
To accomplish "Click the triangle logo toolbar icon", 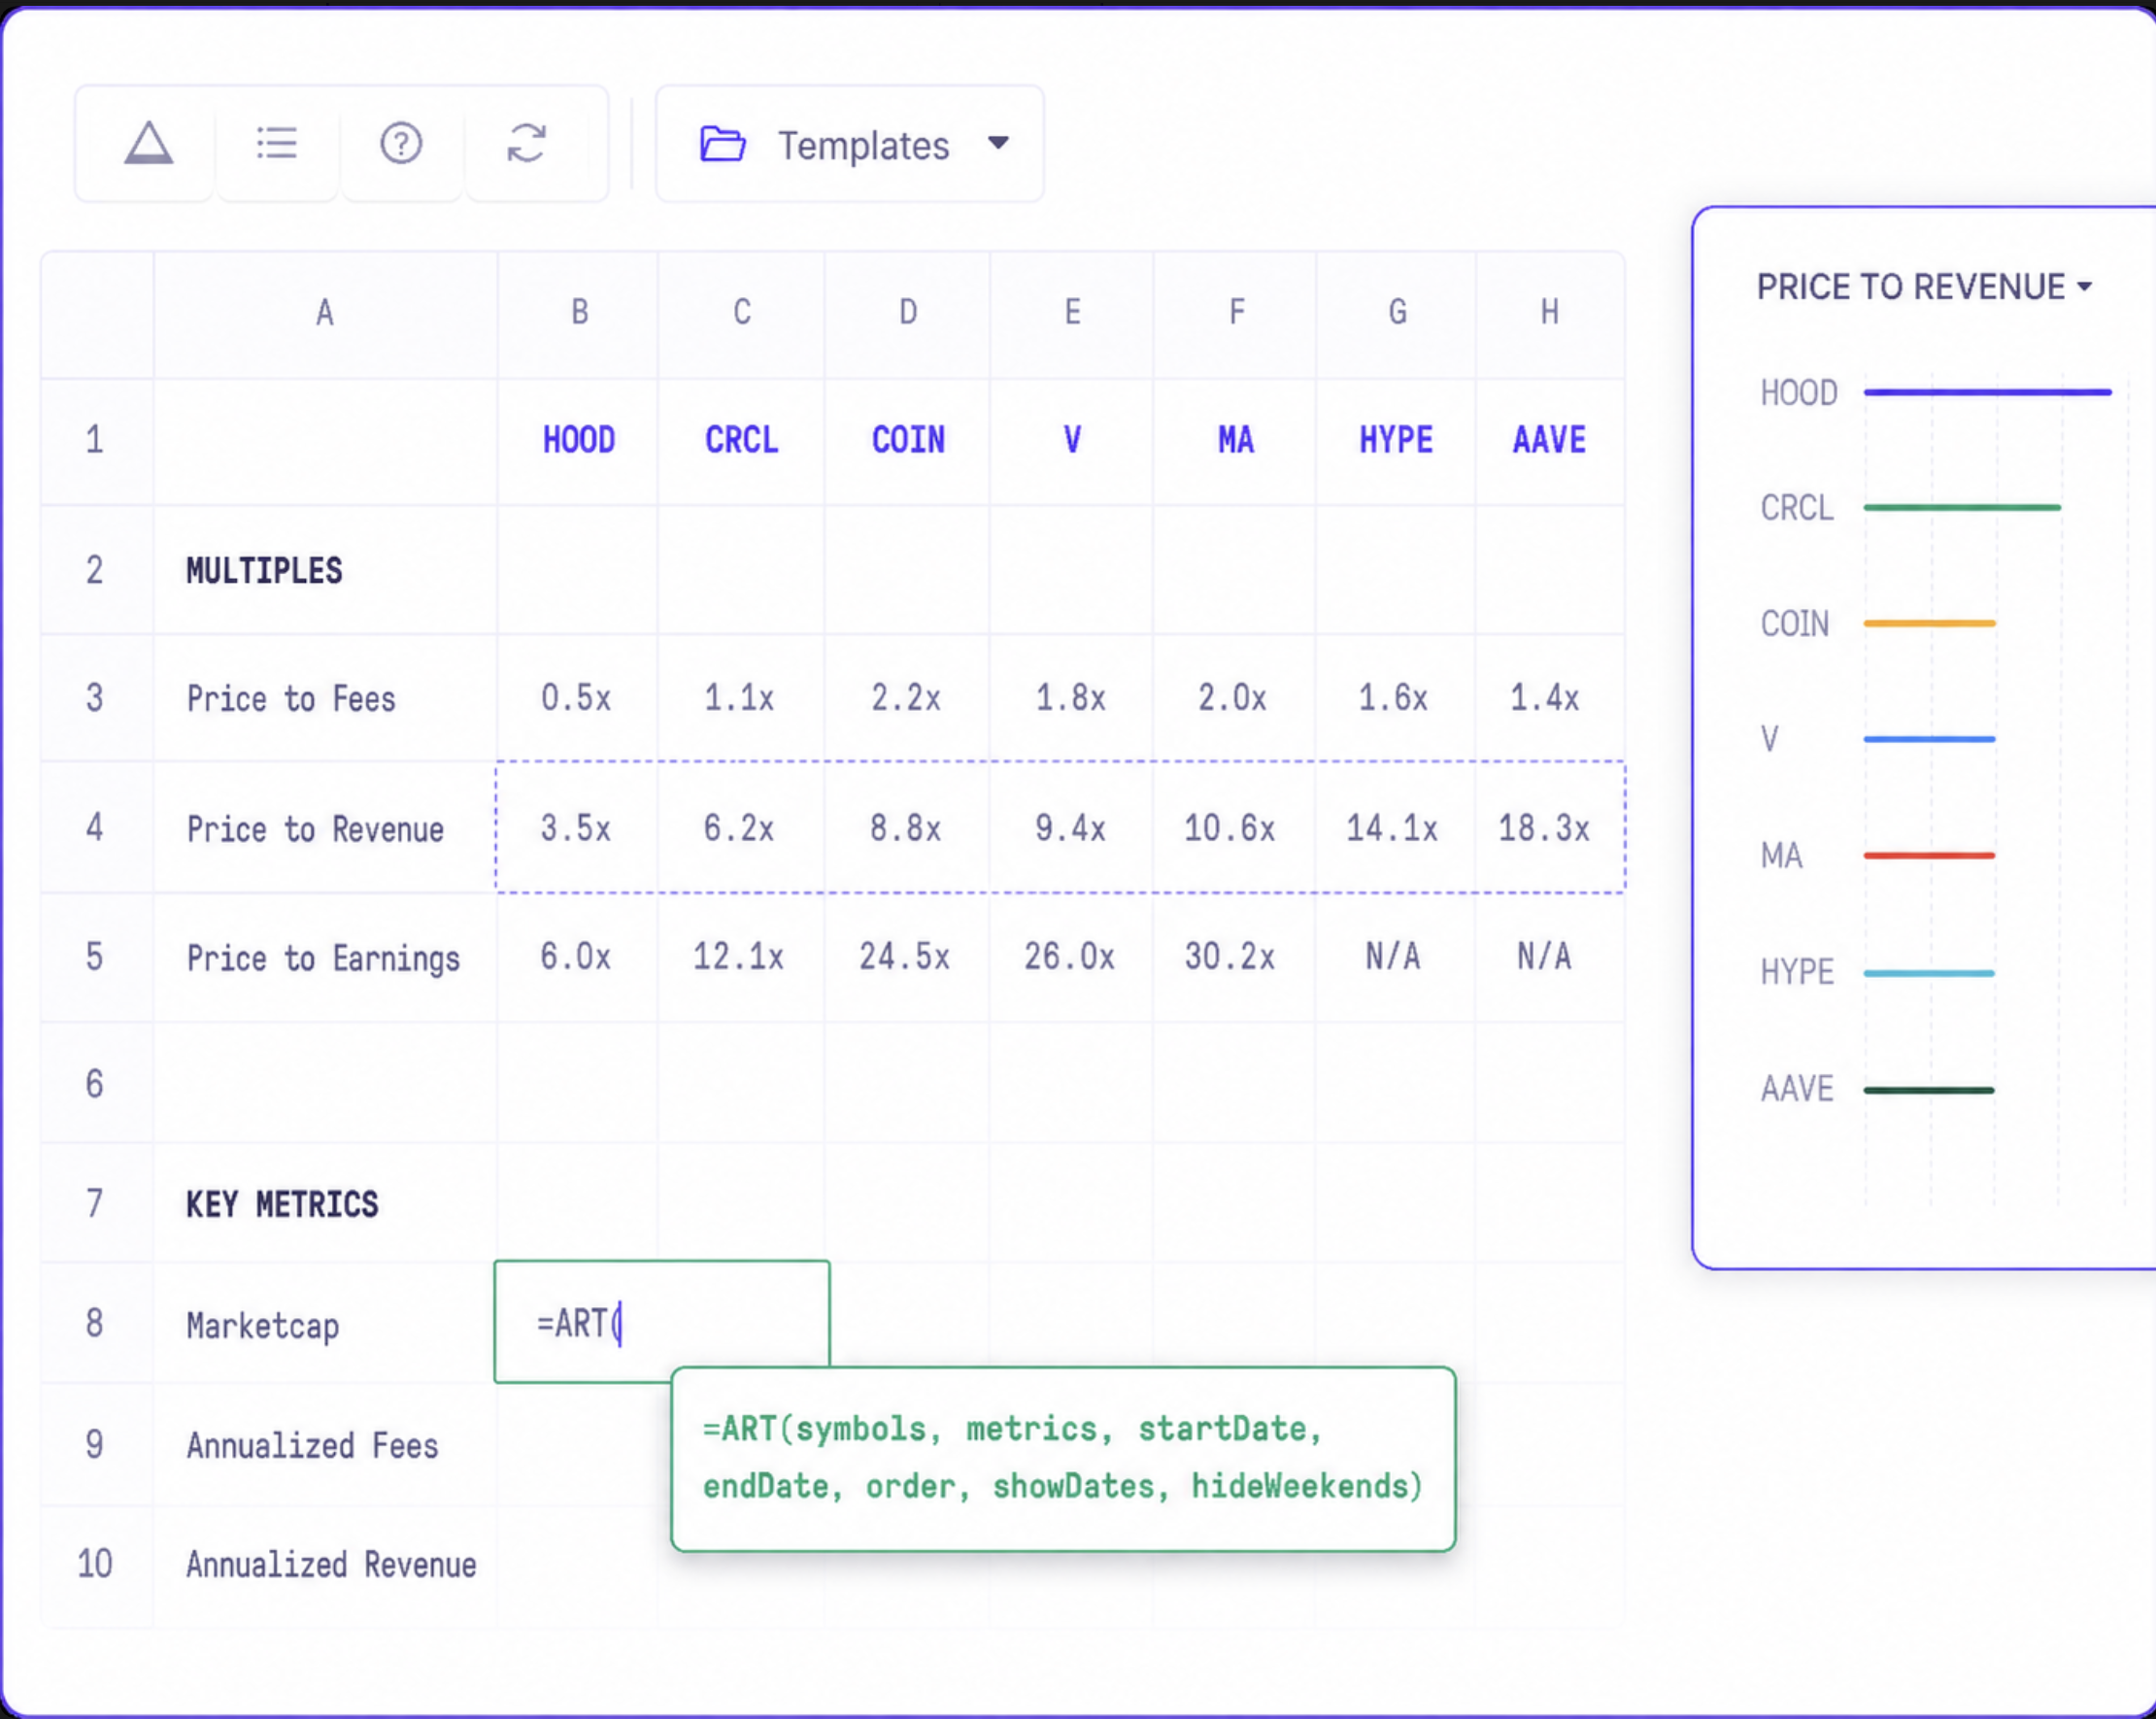I will pos(148,143).
